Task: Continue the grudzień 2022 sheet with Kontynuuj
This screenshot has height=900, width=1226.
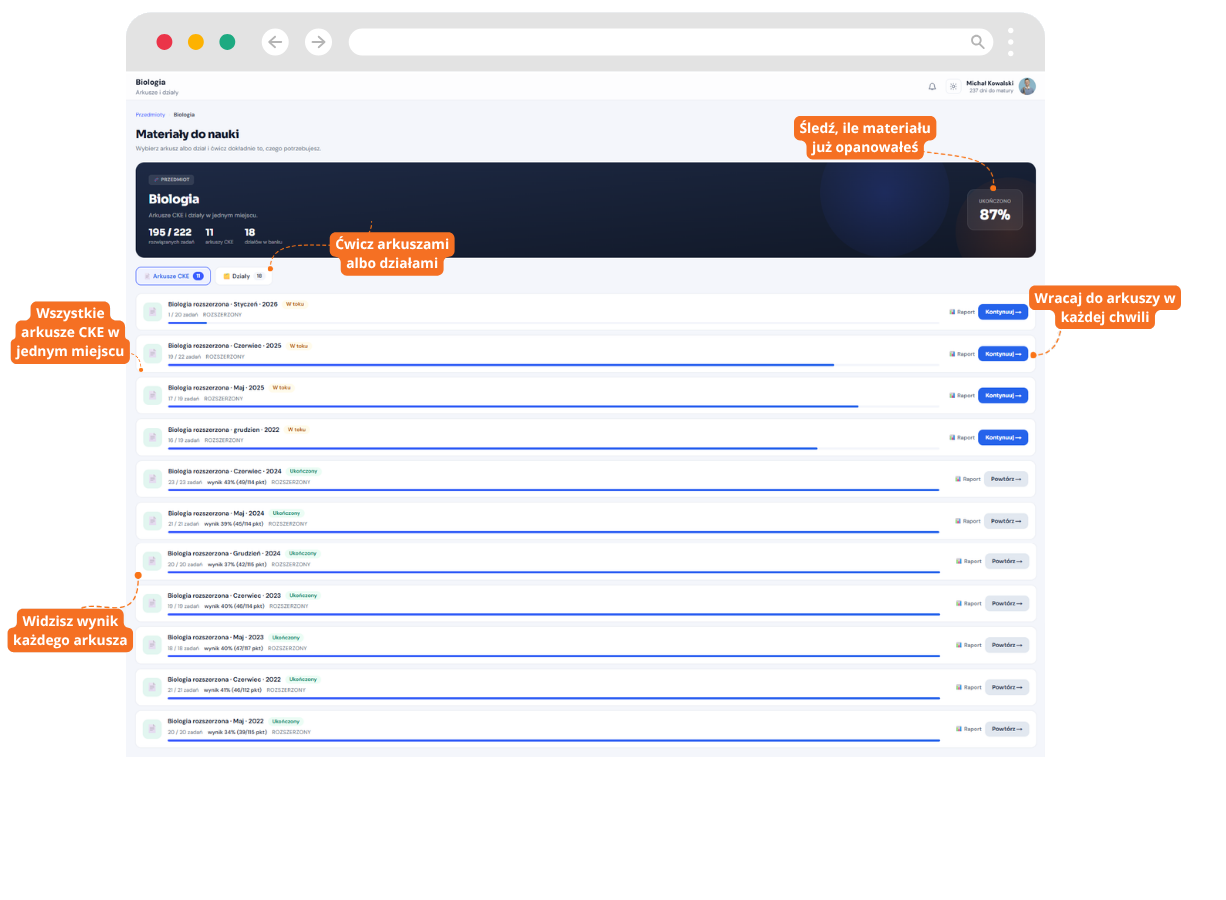Action: (x=1003, y=438)
